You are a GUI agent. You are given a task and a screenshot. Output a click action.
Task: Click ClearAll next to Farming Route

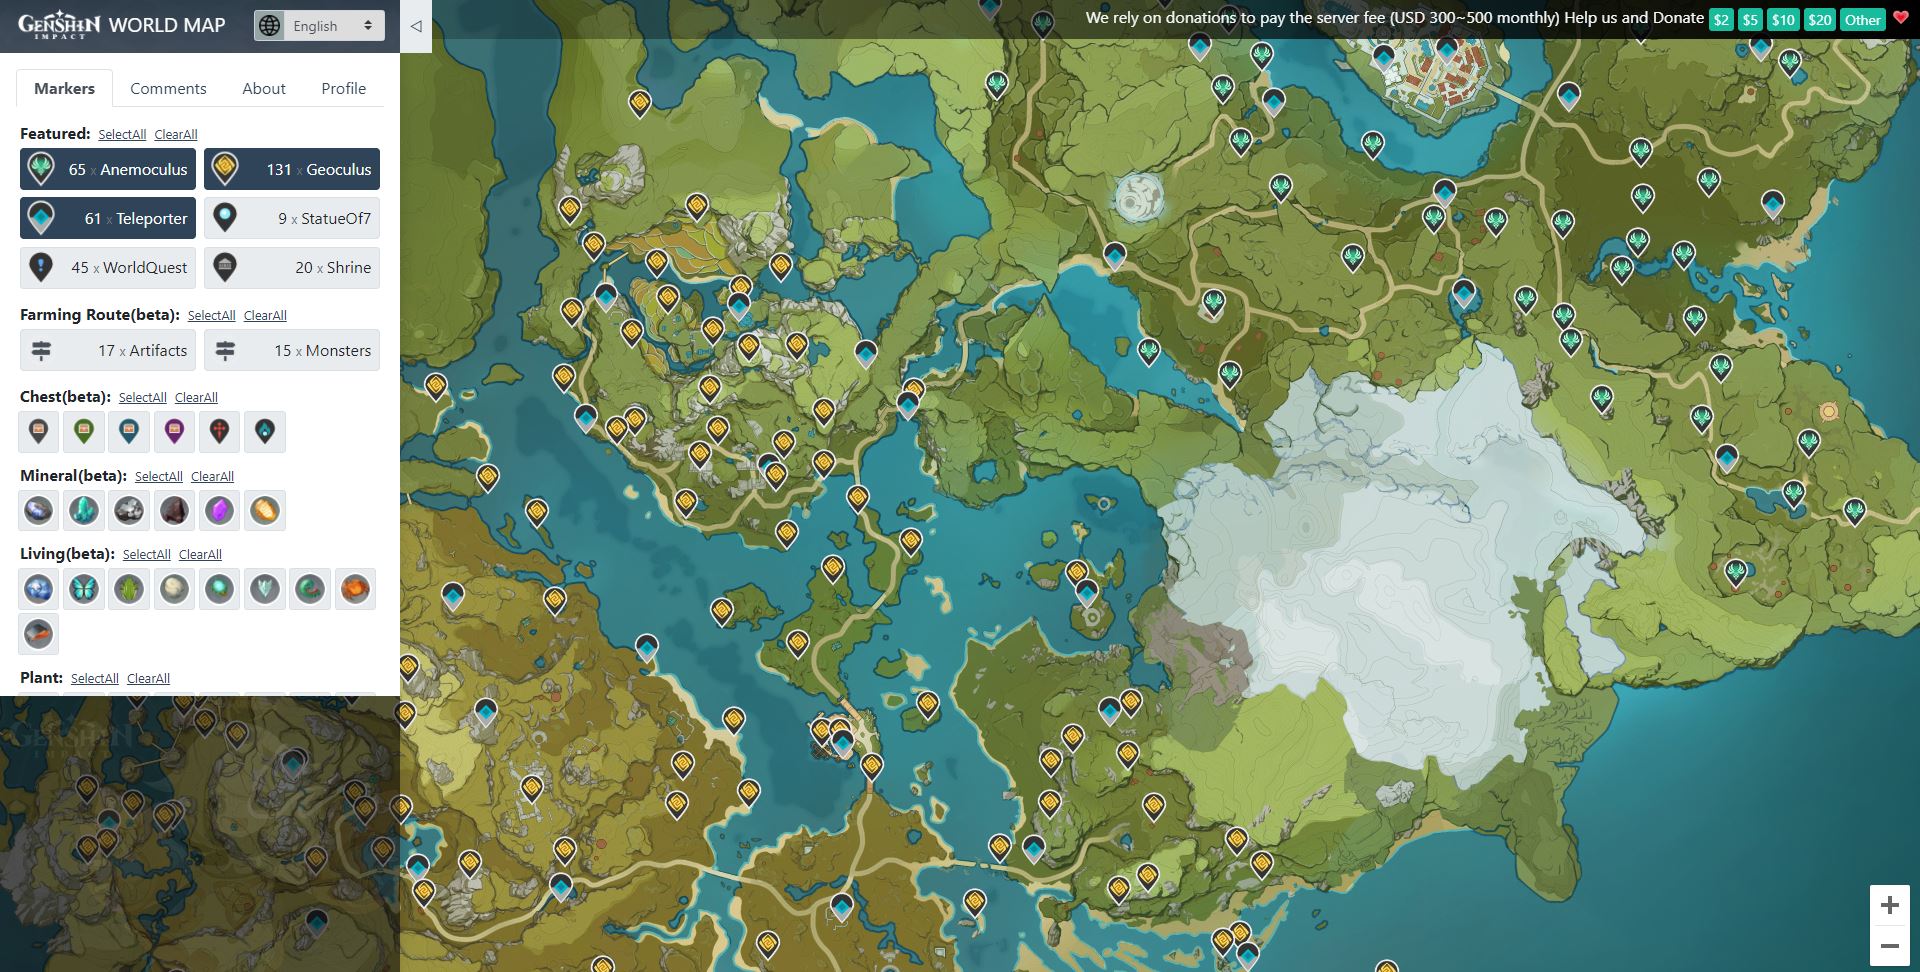click(265, 316)
